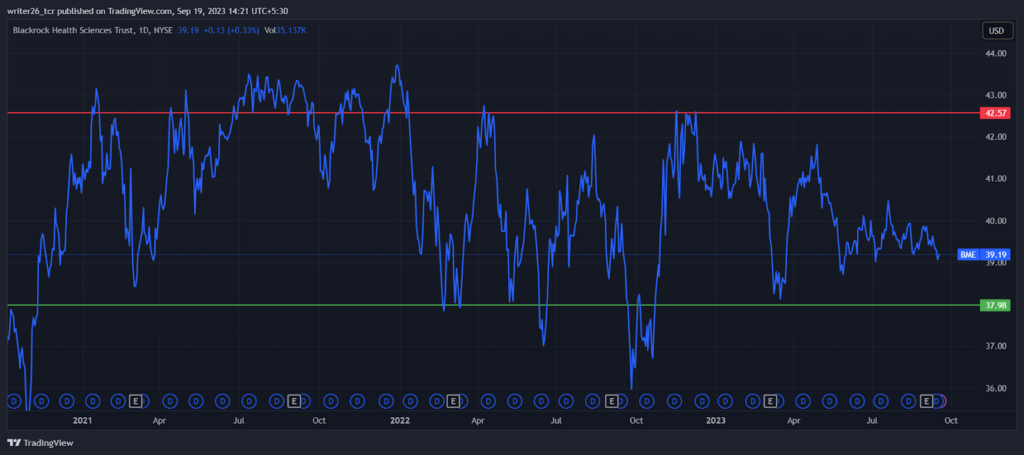Click the publisher line mentioning writer26_tcr

148,10
